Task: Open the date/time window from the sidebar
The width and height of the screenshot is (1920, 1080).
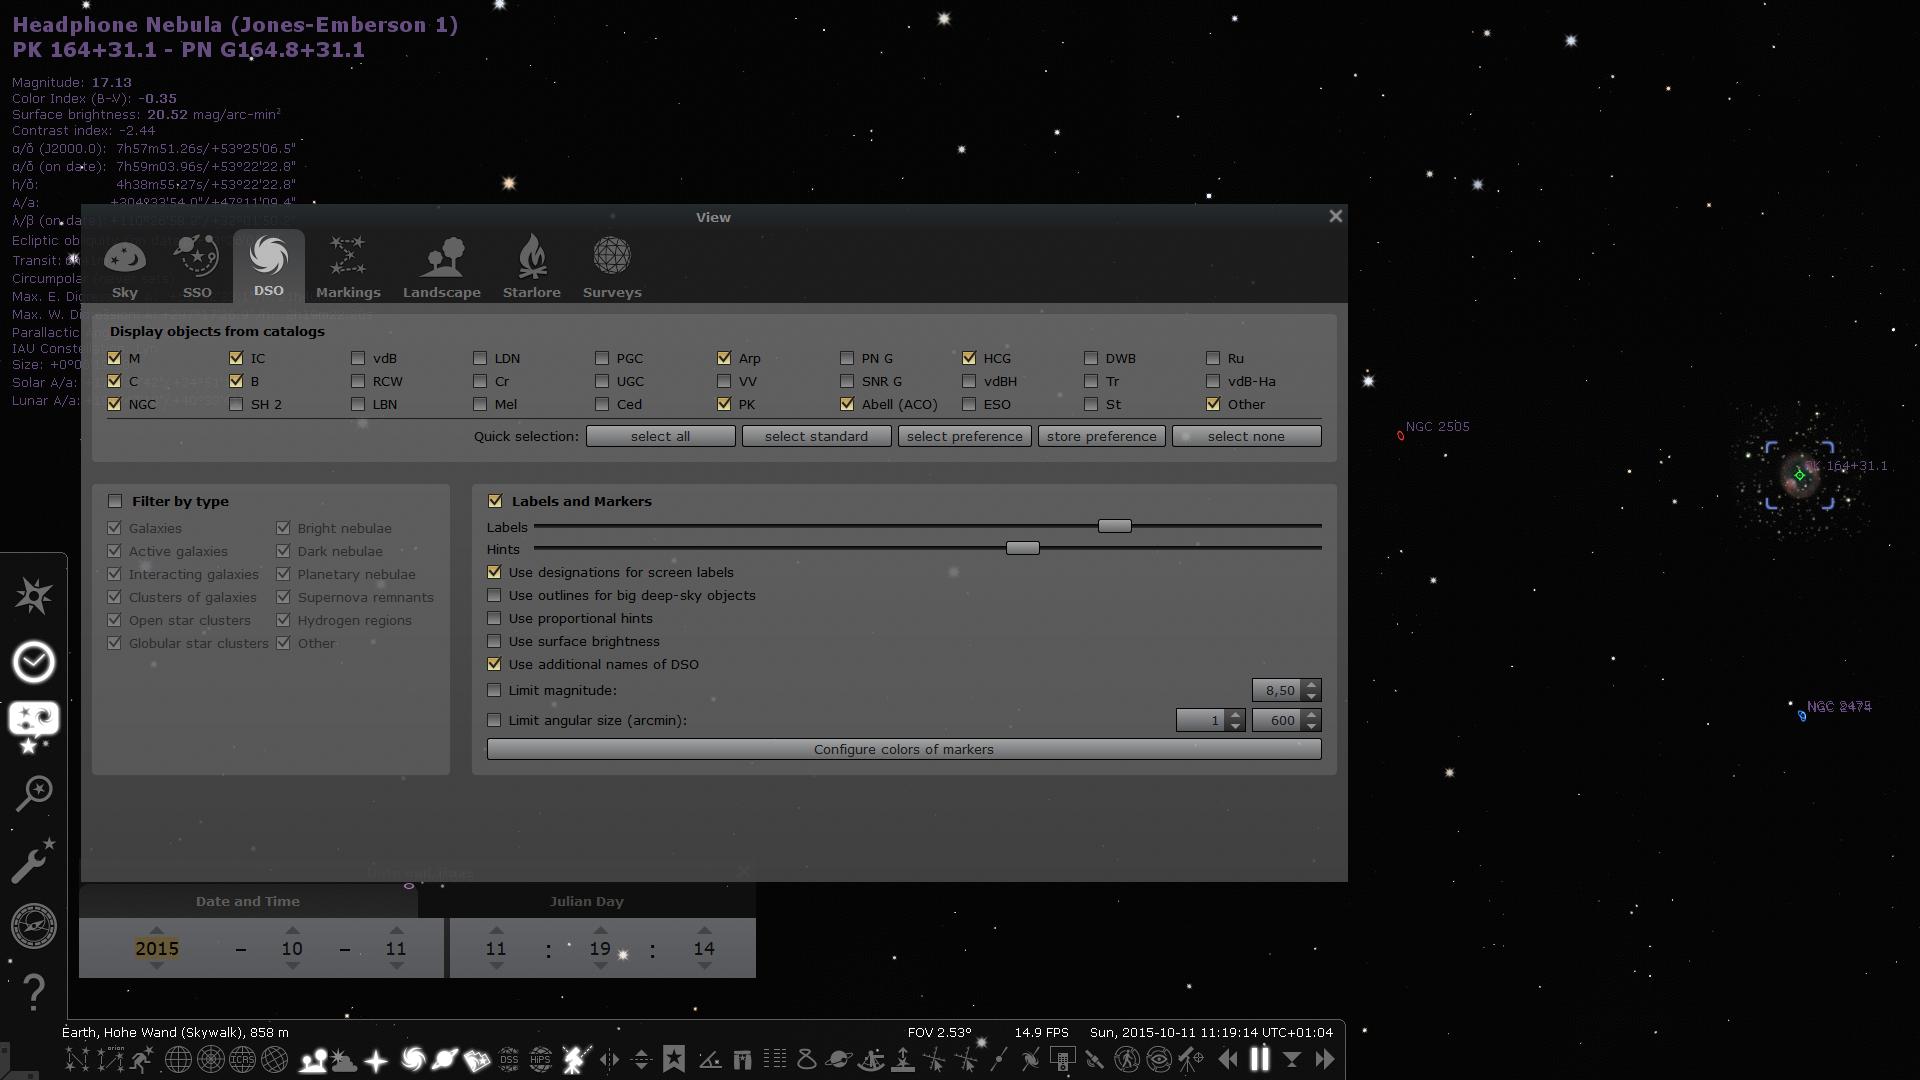Action: (33, 661)
